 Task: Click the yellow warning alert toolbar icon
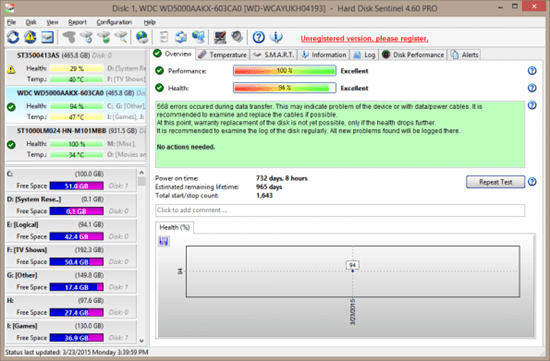tap(30, 37)
